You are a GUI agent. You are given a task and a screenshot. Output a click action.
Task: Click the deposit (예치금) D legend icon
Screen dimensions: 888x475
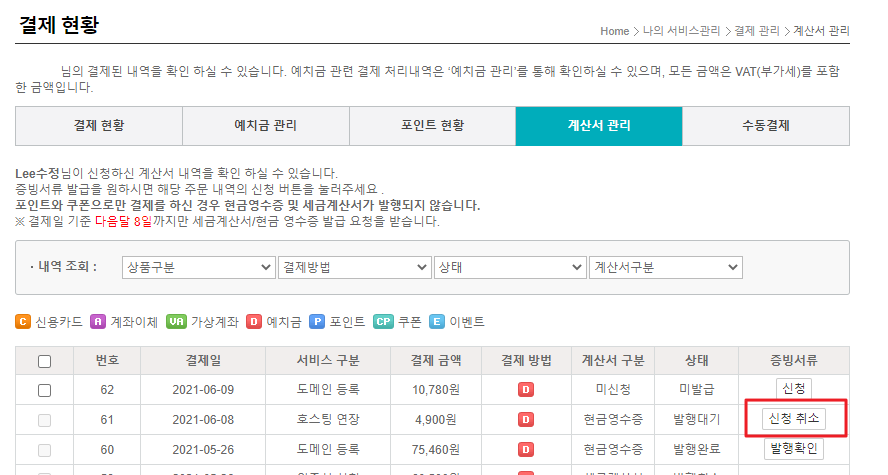coord(254,322)
